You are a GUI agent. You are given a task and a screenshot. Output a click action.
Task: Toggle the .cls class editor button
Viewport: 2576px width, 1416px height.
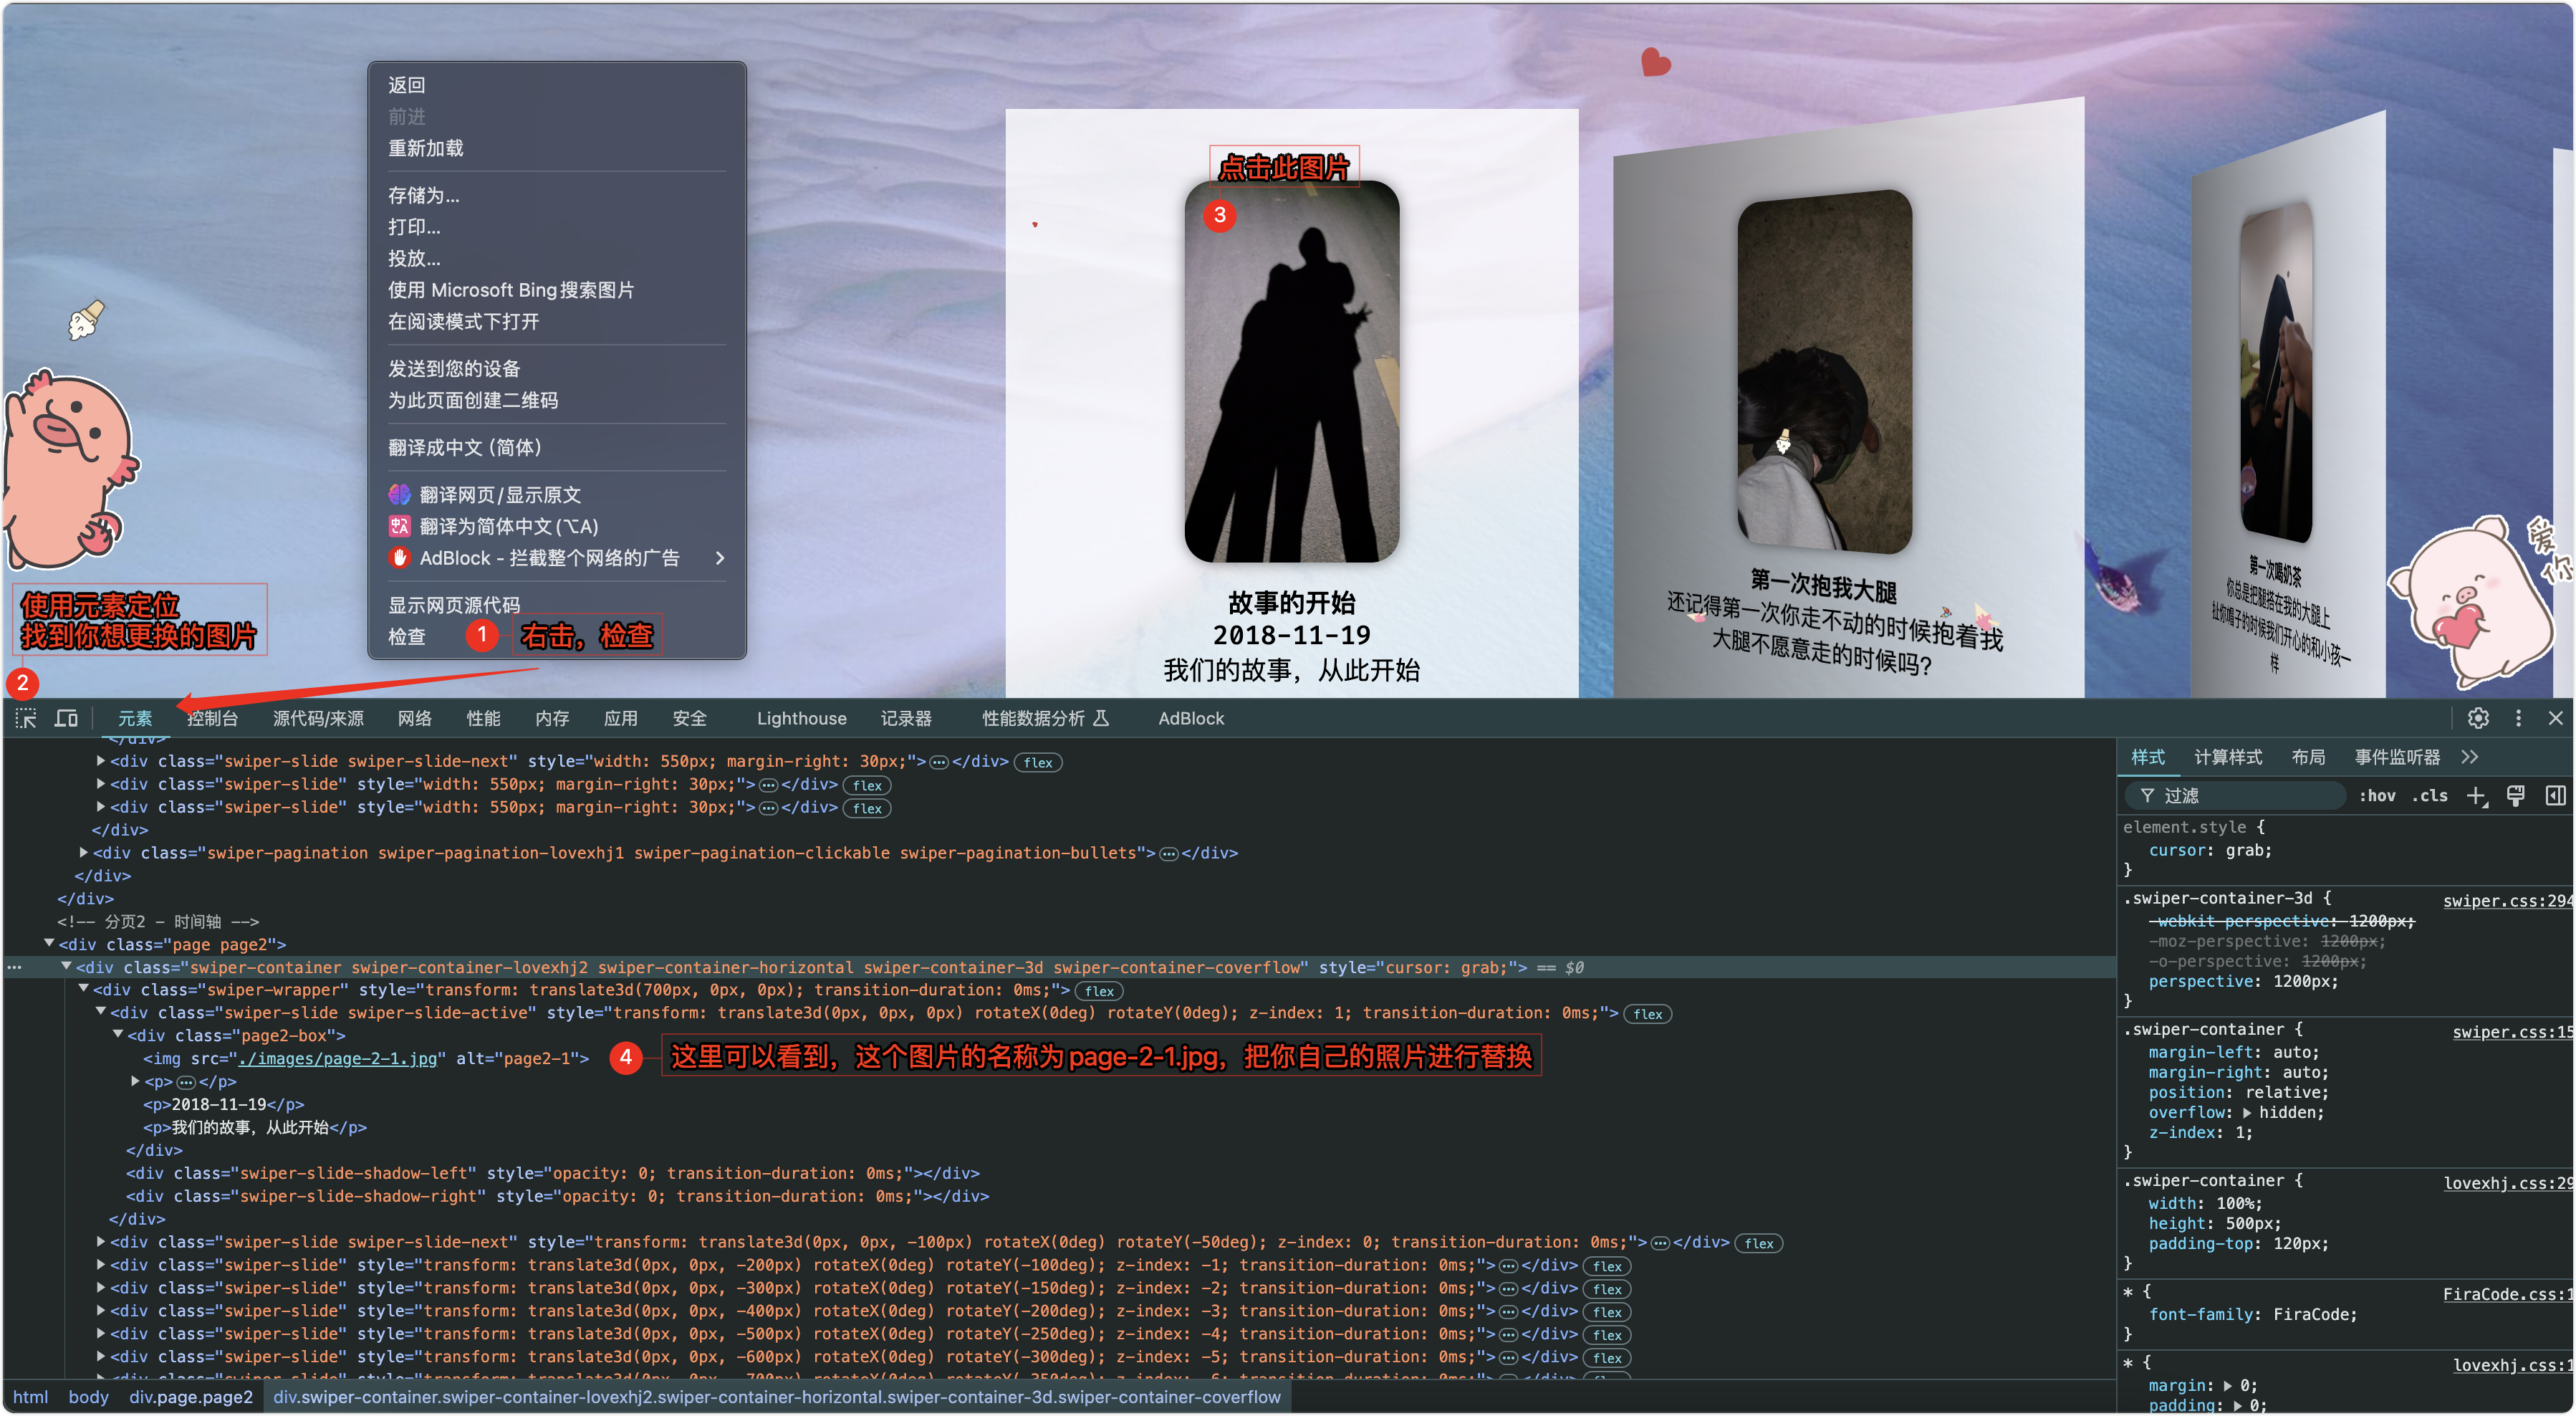pos(2429,796)
